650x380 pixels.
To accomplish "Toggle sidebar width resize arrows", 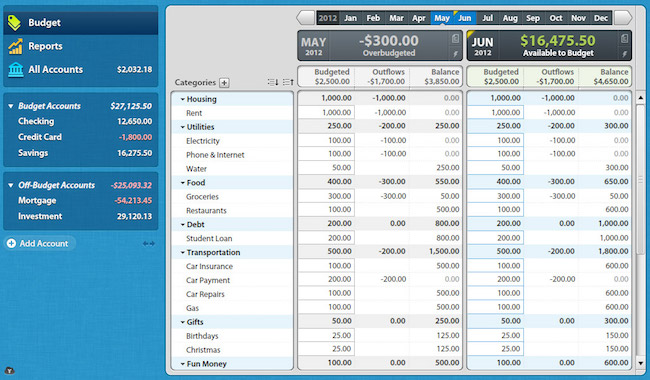I will pos(148,244).
